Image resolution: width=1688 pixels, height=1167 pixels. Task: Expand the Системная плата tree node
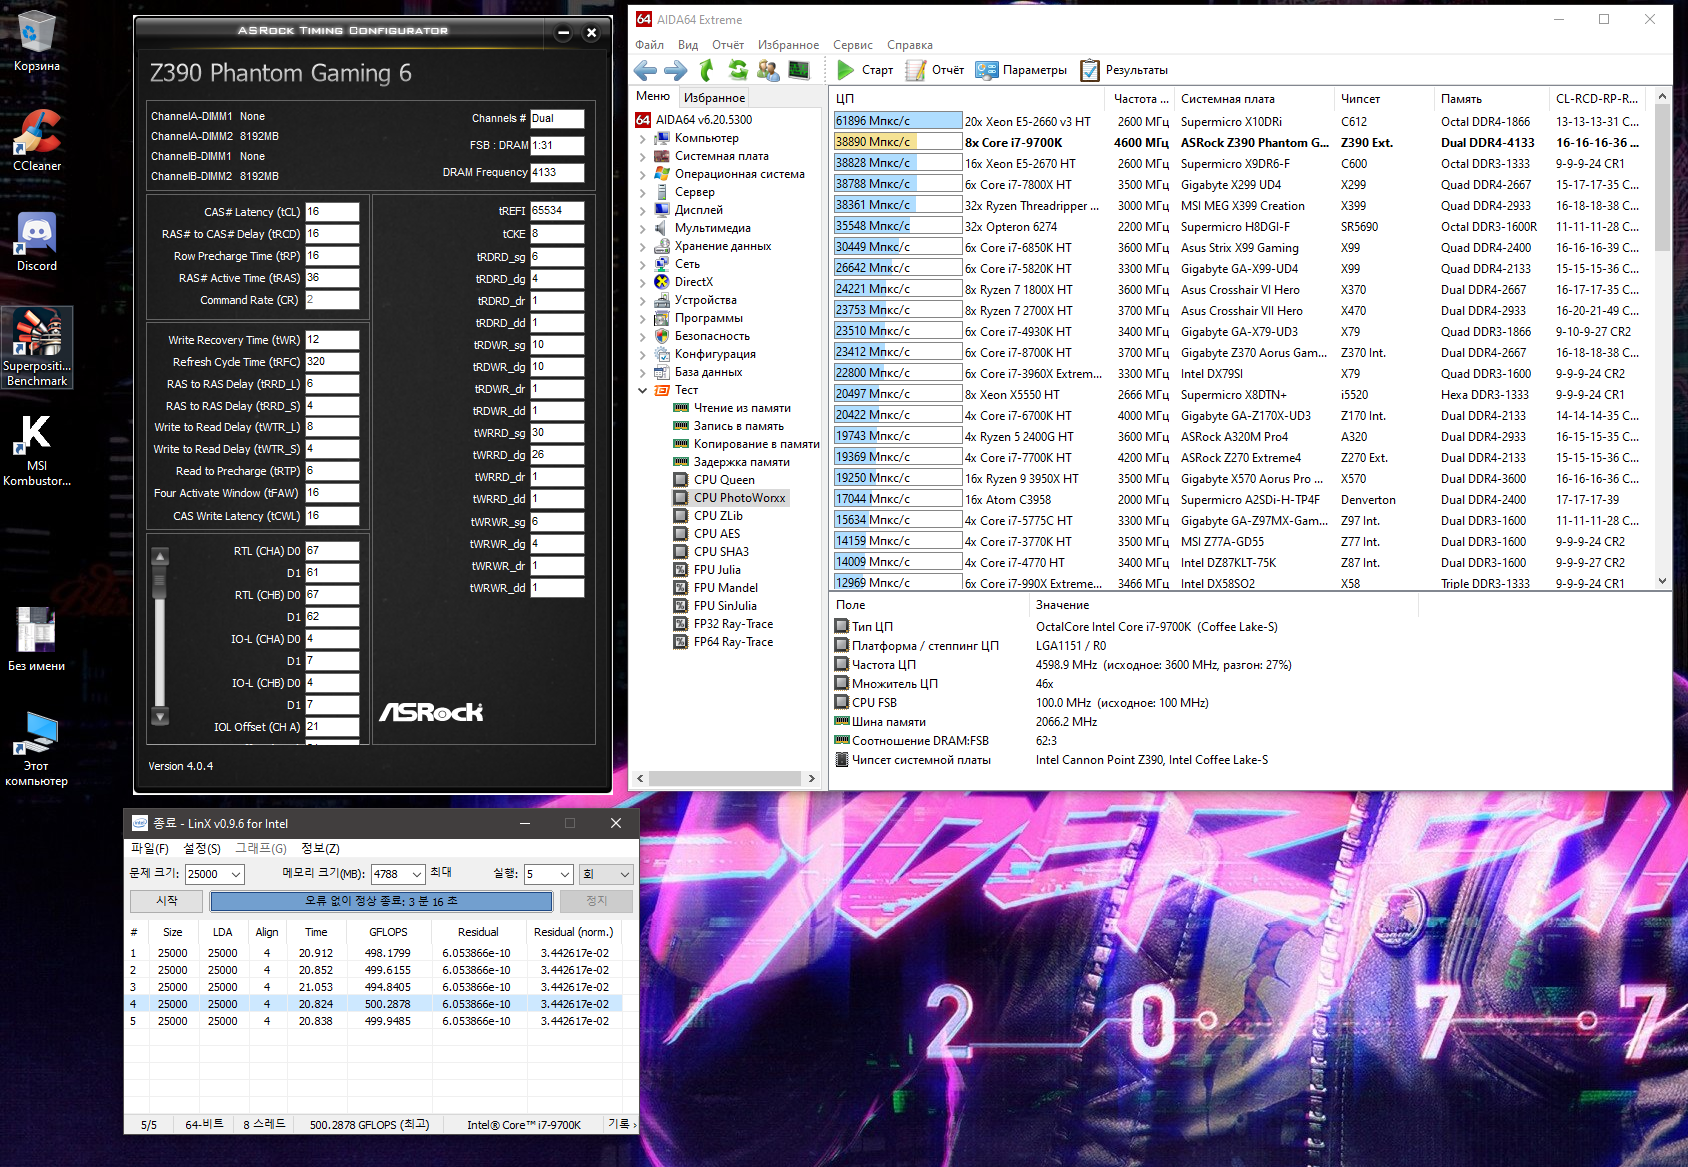(x=642, y=157)
